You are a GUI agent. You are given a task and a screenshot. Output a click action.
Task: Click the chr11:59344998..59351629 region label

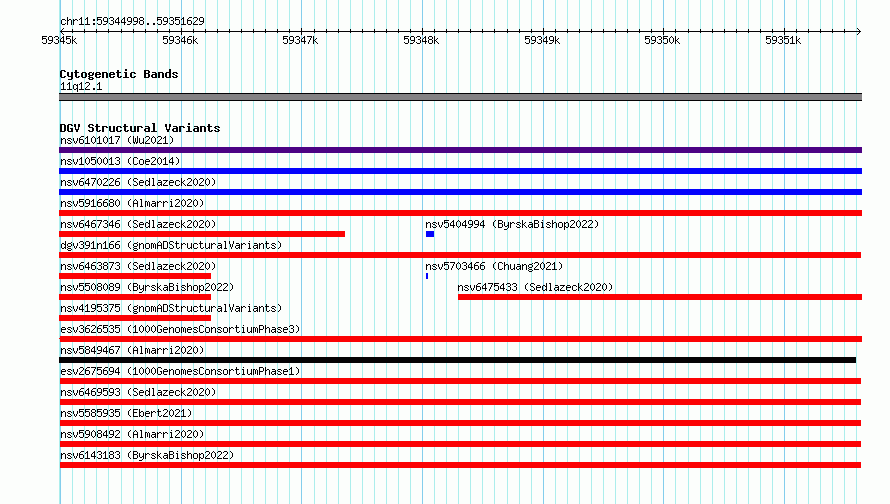pyautogui.click(x=132, y=21)
